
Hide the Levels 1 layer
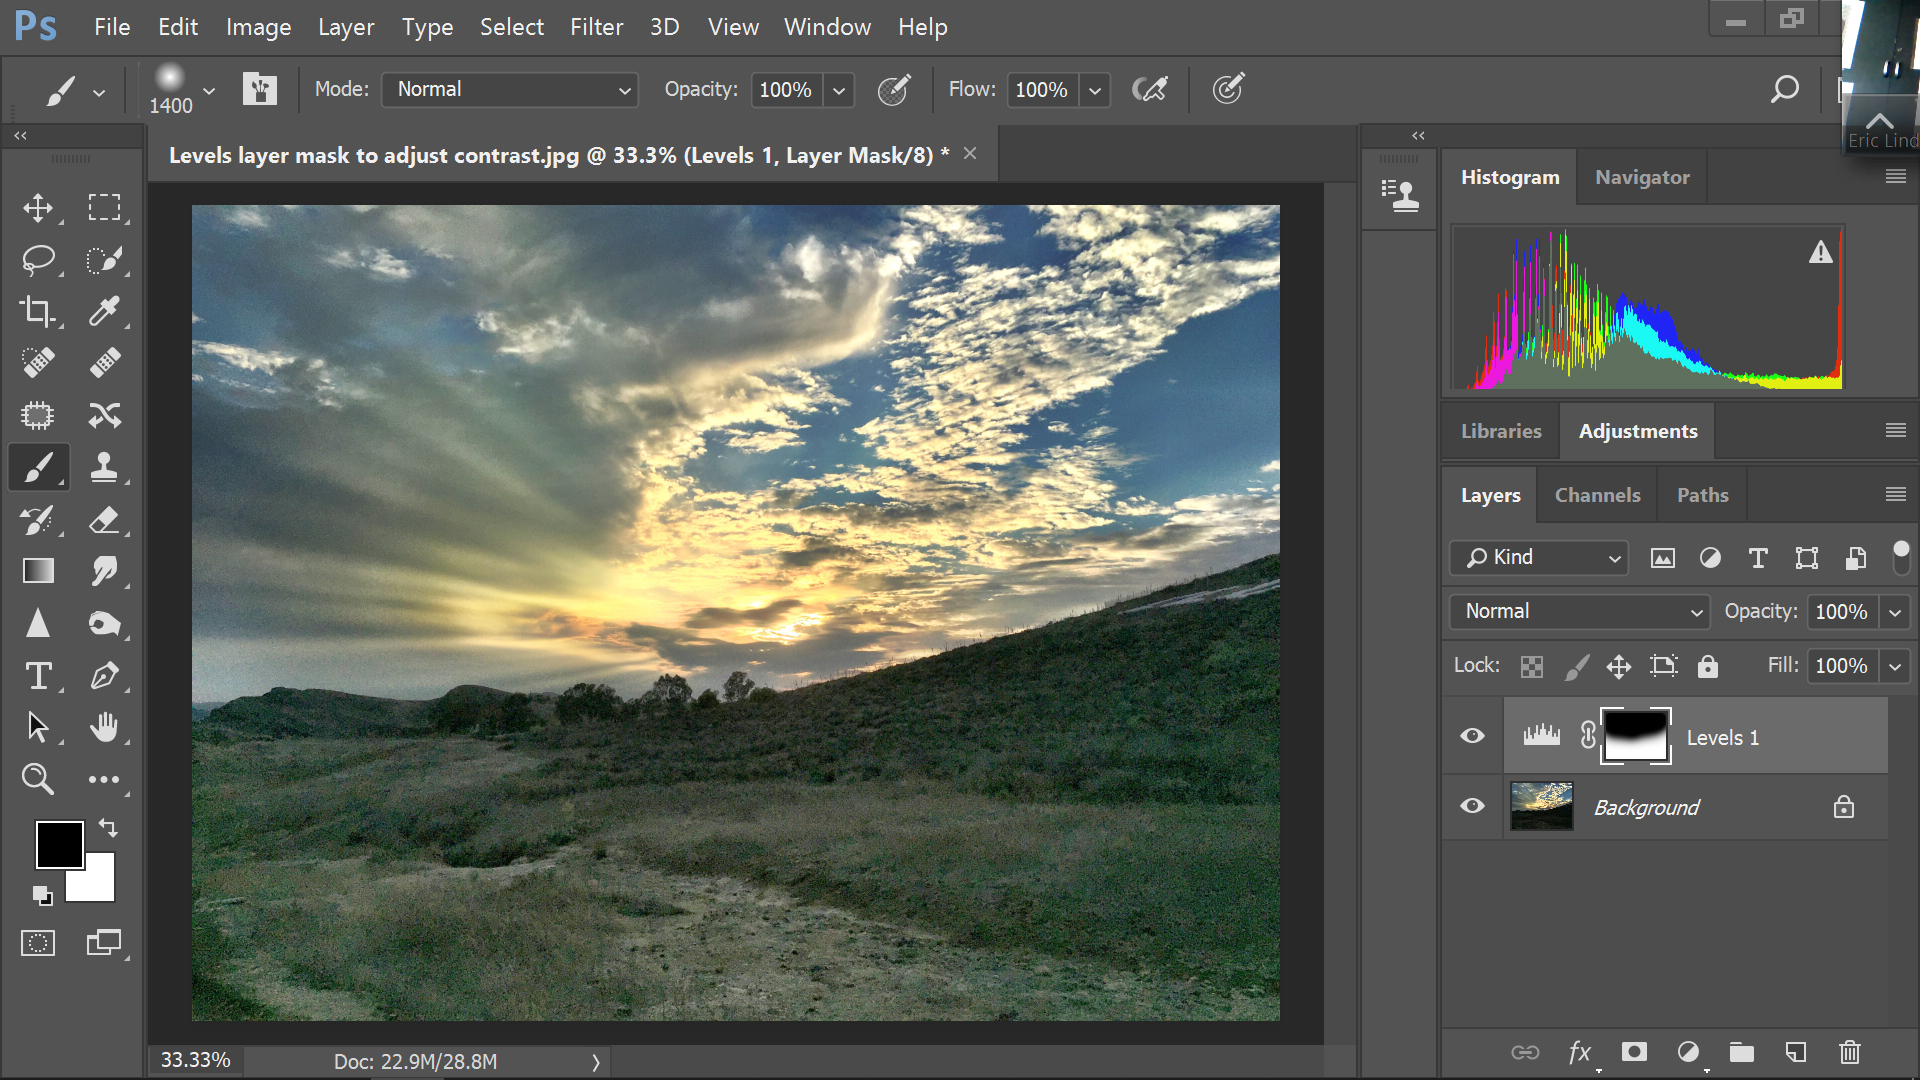(1472, 736)
